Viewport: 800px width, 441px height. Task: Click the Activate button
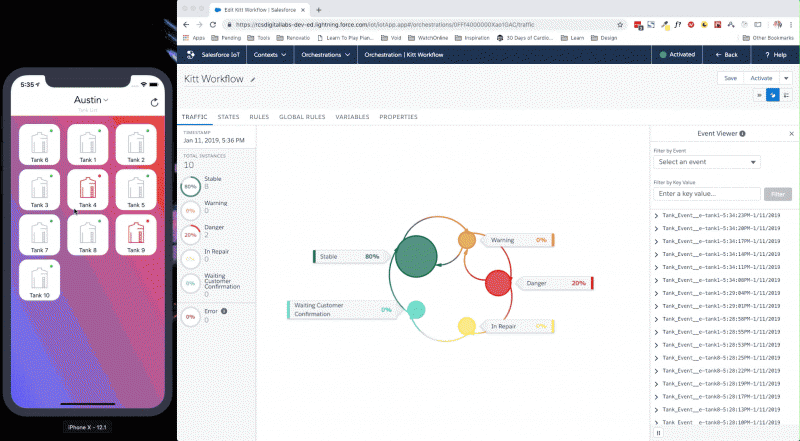click(x=761, y=78)
